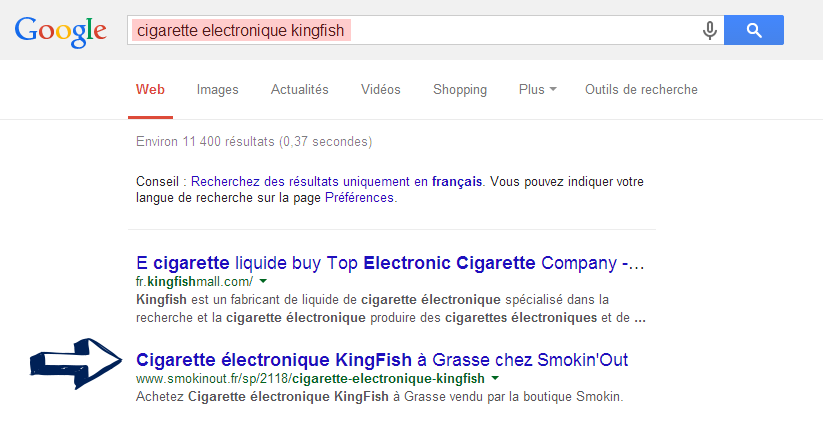Image resolution: width=823 pixels, height=421 pixels.
Task: Expand the Plus dropdown menu
Action: [x=538, y=90]
